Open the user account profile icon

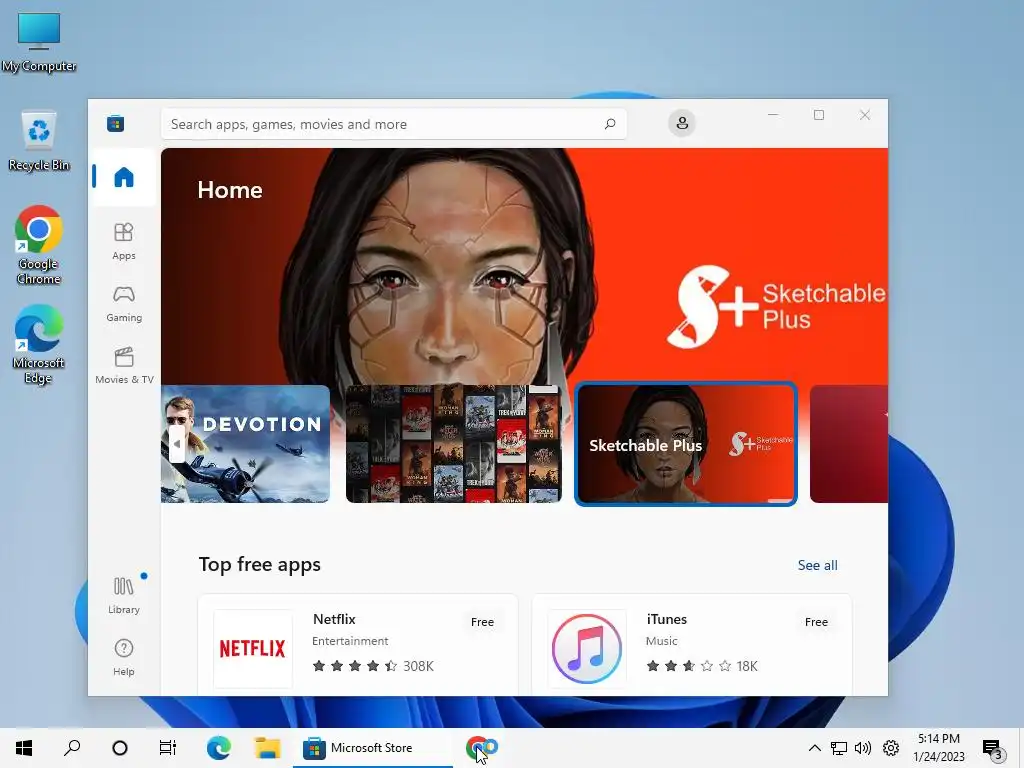[x=682, y=123]
